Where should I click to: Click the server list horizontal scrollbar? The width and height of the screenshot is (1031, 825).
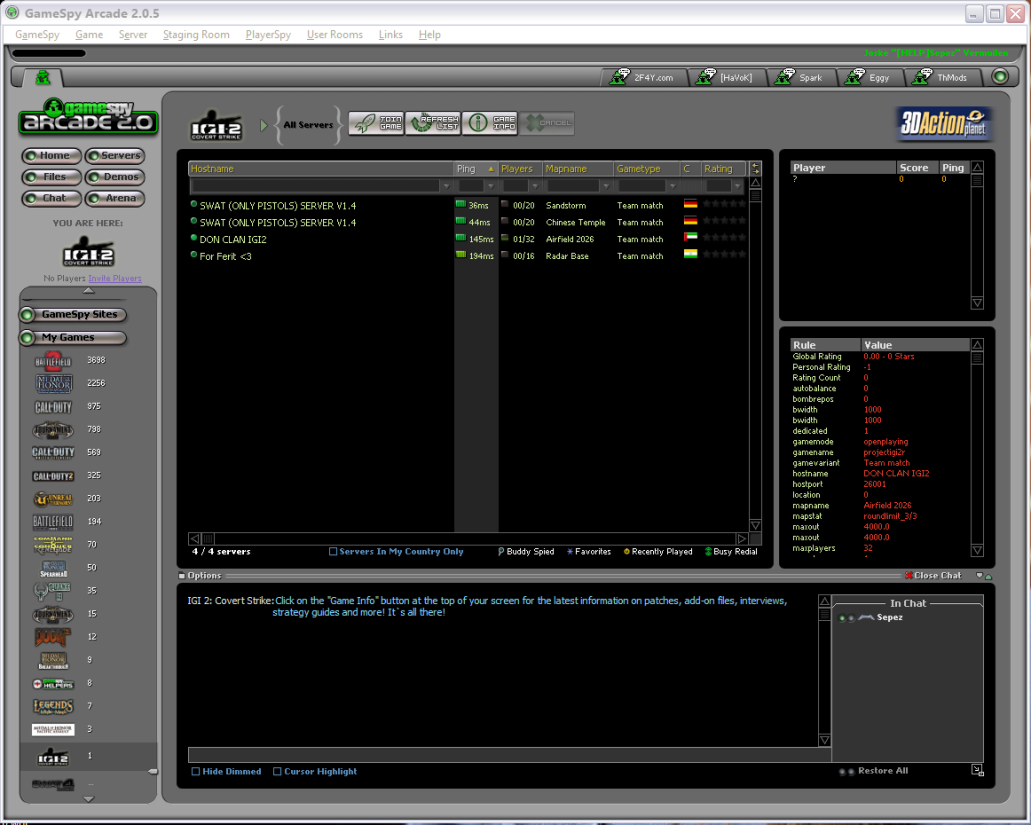(x=468, y=539)
